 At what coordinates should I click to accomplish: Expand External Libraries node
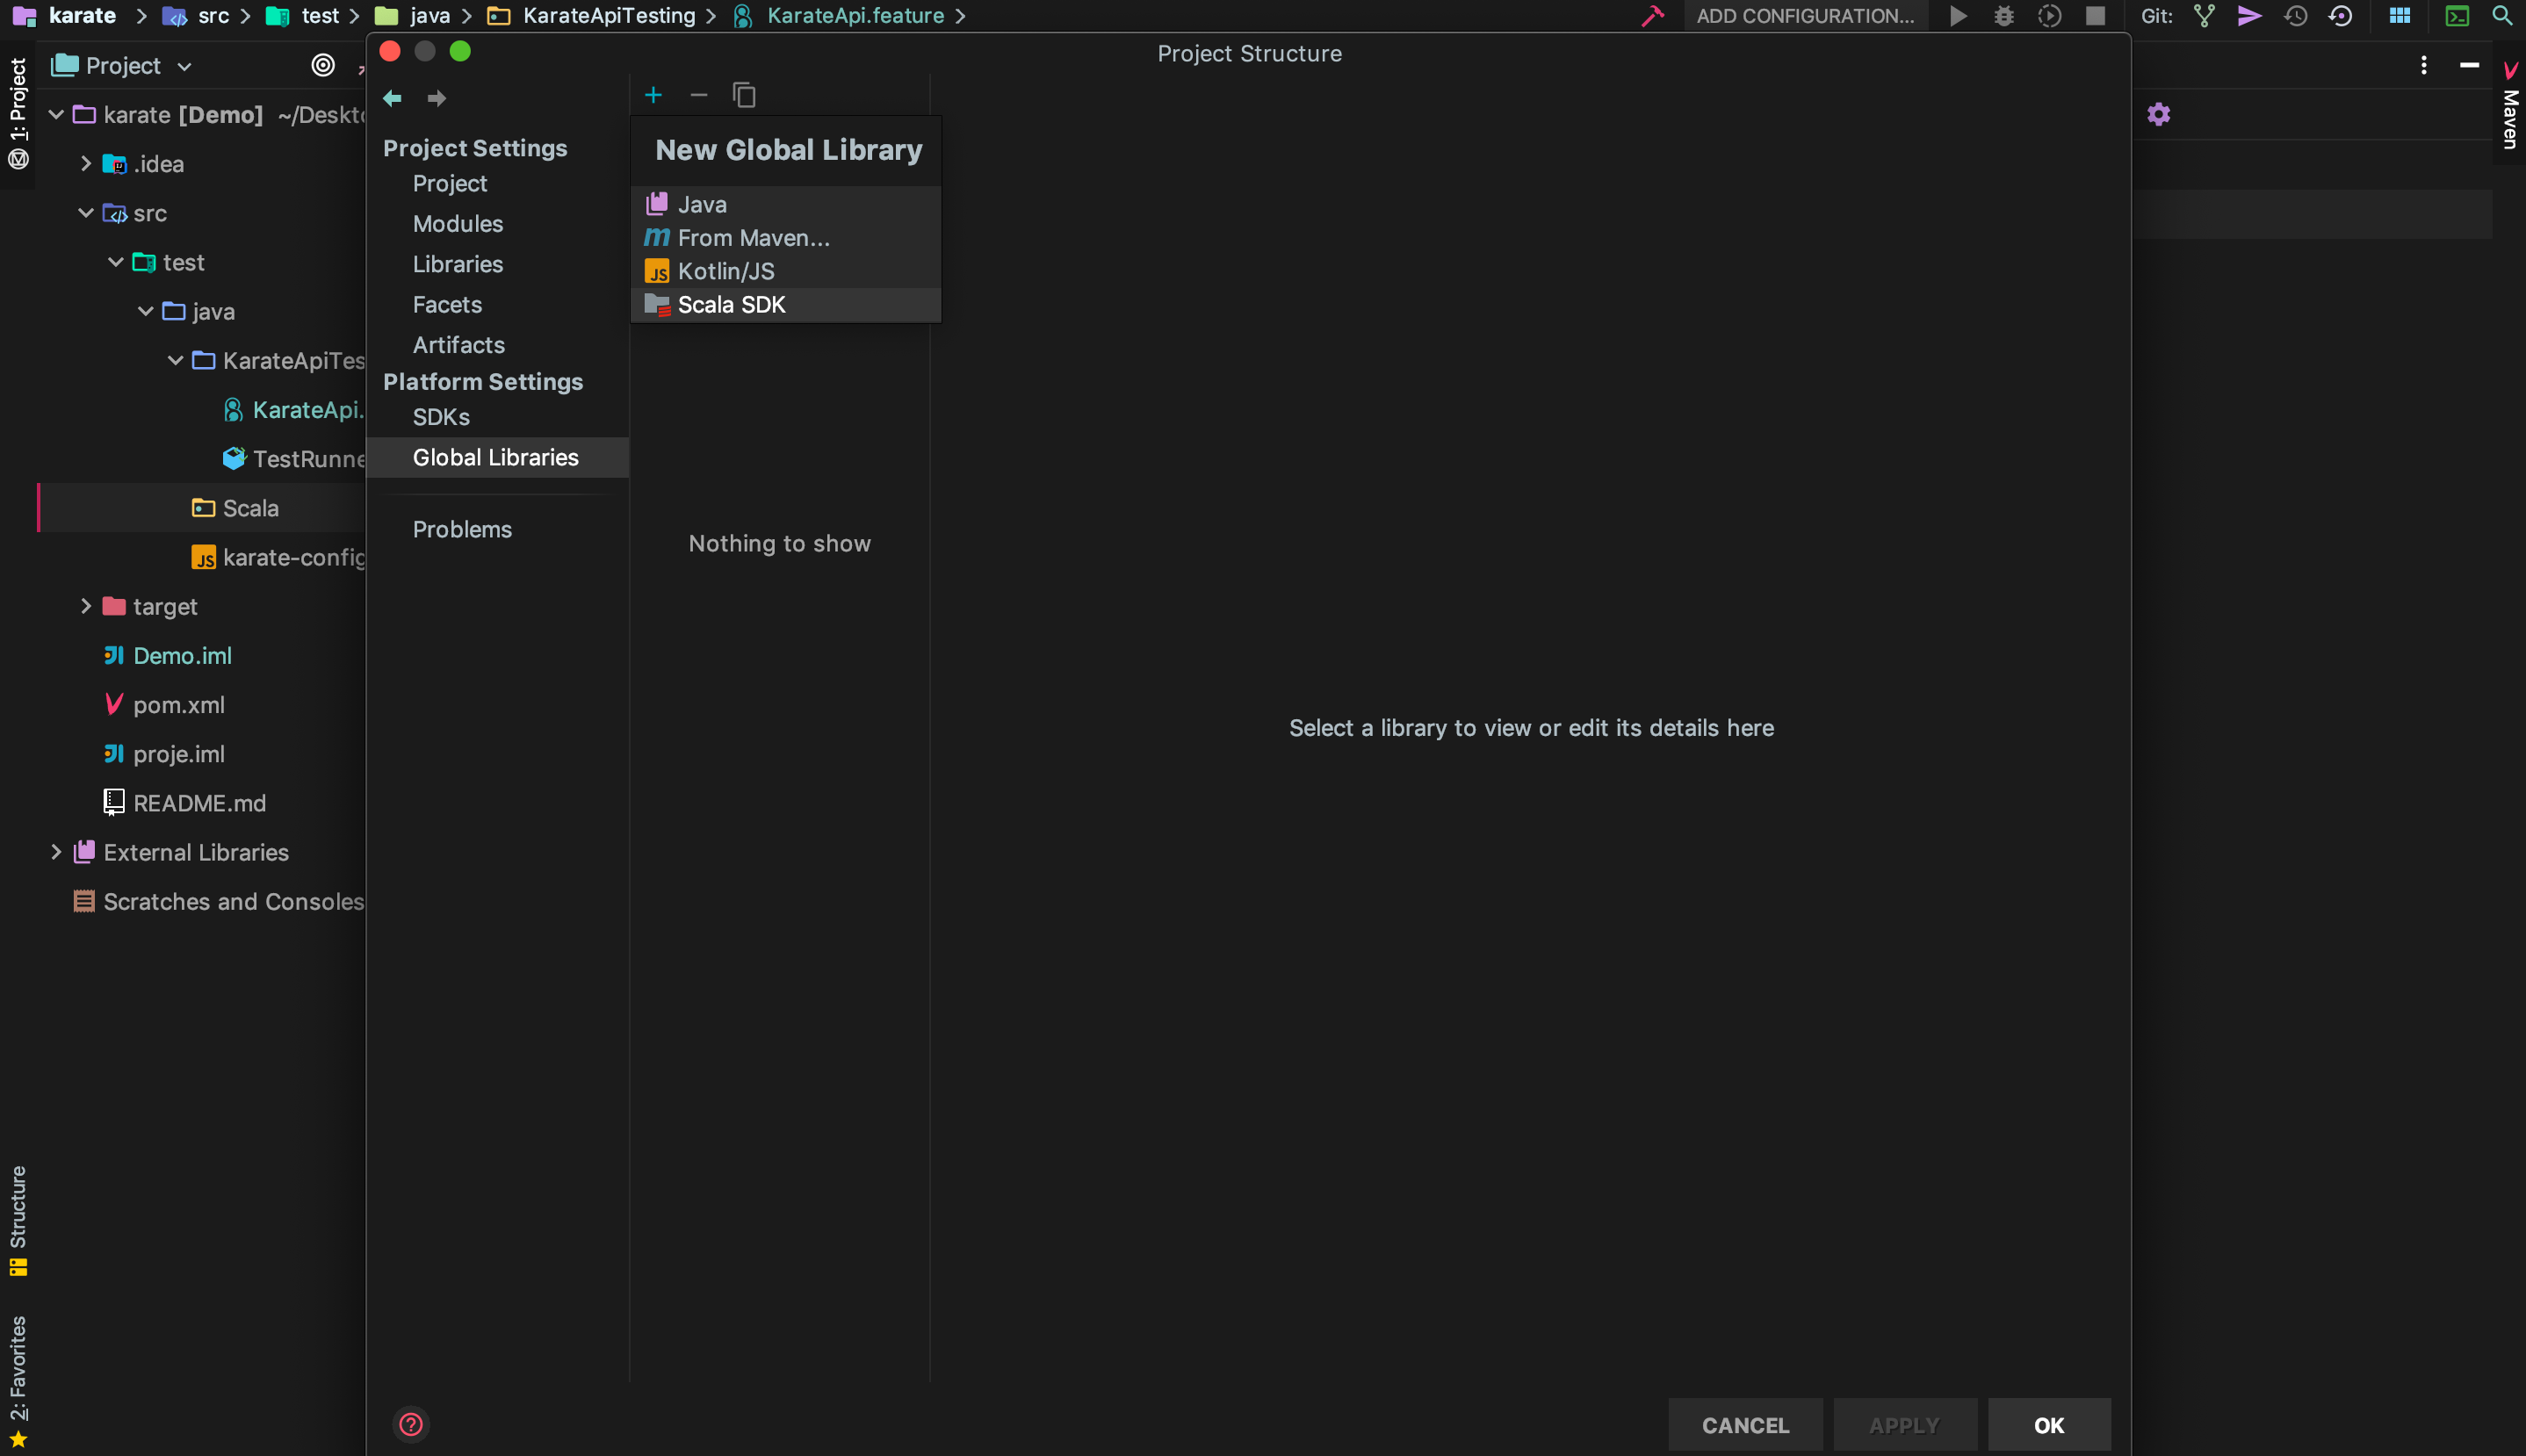[x=56, y=852]
